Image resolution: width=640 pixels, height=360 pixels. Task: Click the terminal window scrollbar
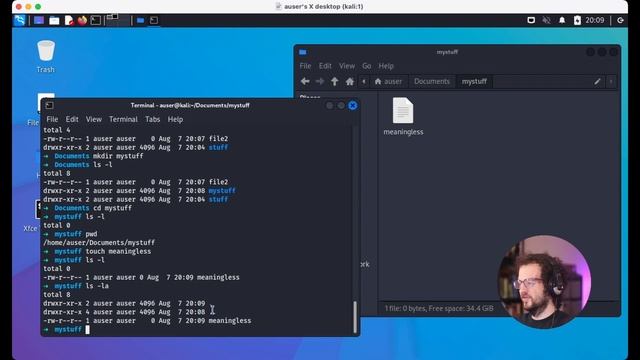[x=355, y=317]
